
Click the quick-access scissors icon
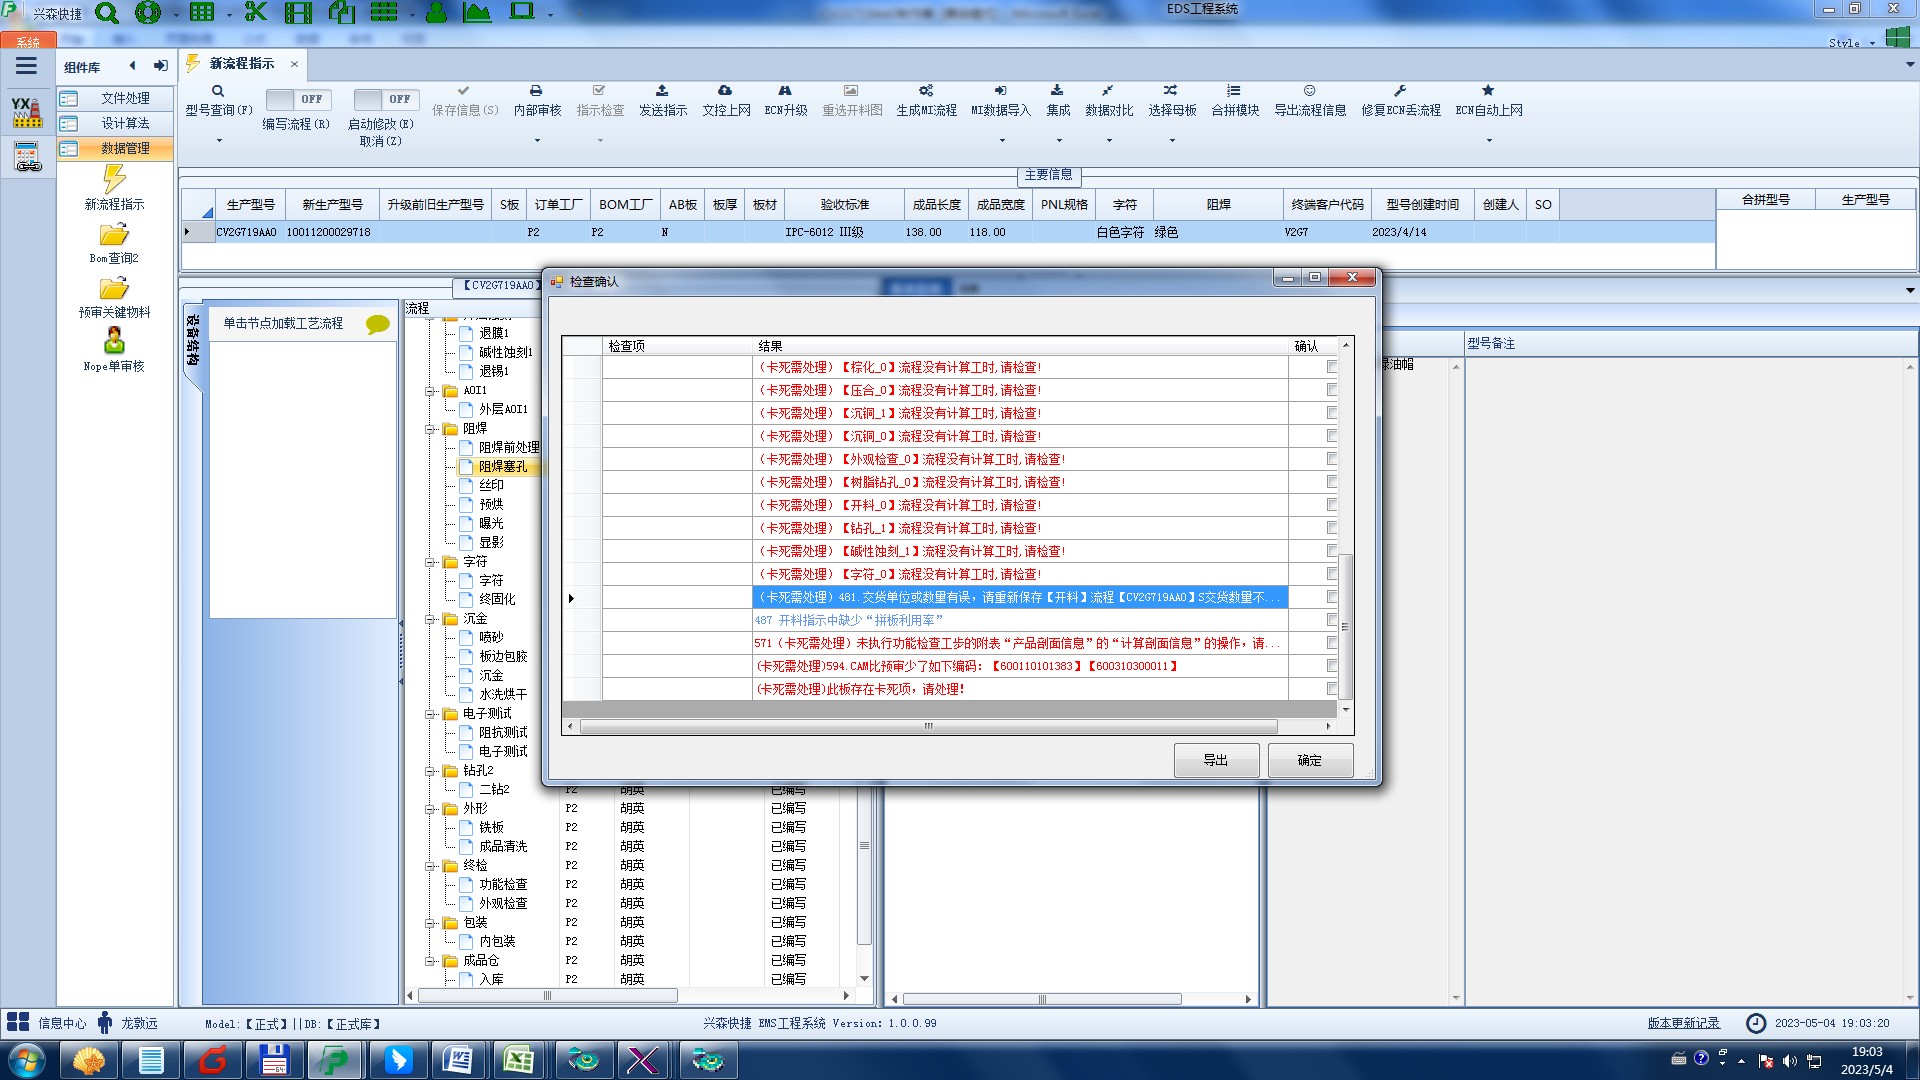click(x=256, y=12)
